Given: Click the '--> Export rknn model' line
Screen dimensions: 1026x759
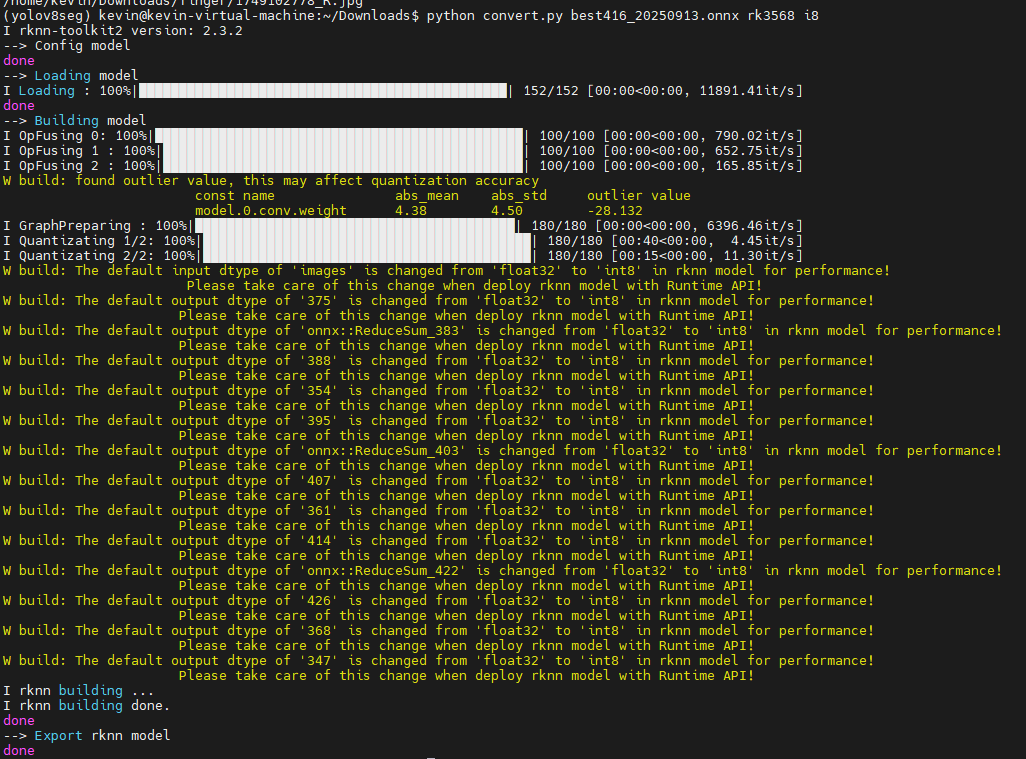Looking at the screenshot, I should click(86, 736).
